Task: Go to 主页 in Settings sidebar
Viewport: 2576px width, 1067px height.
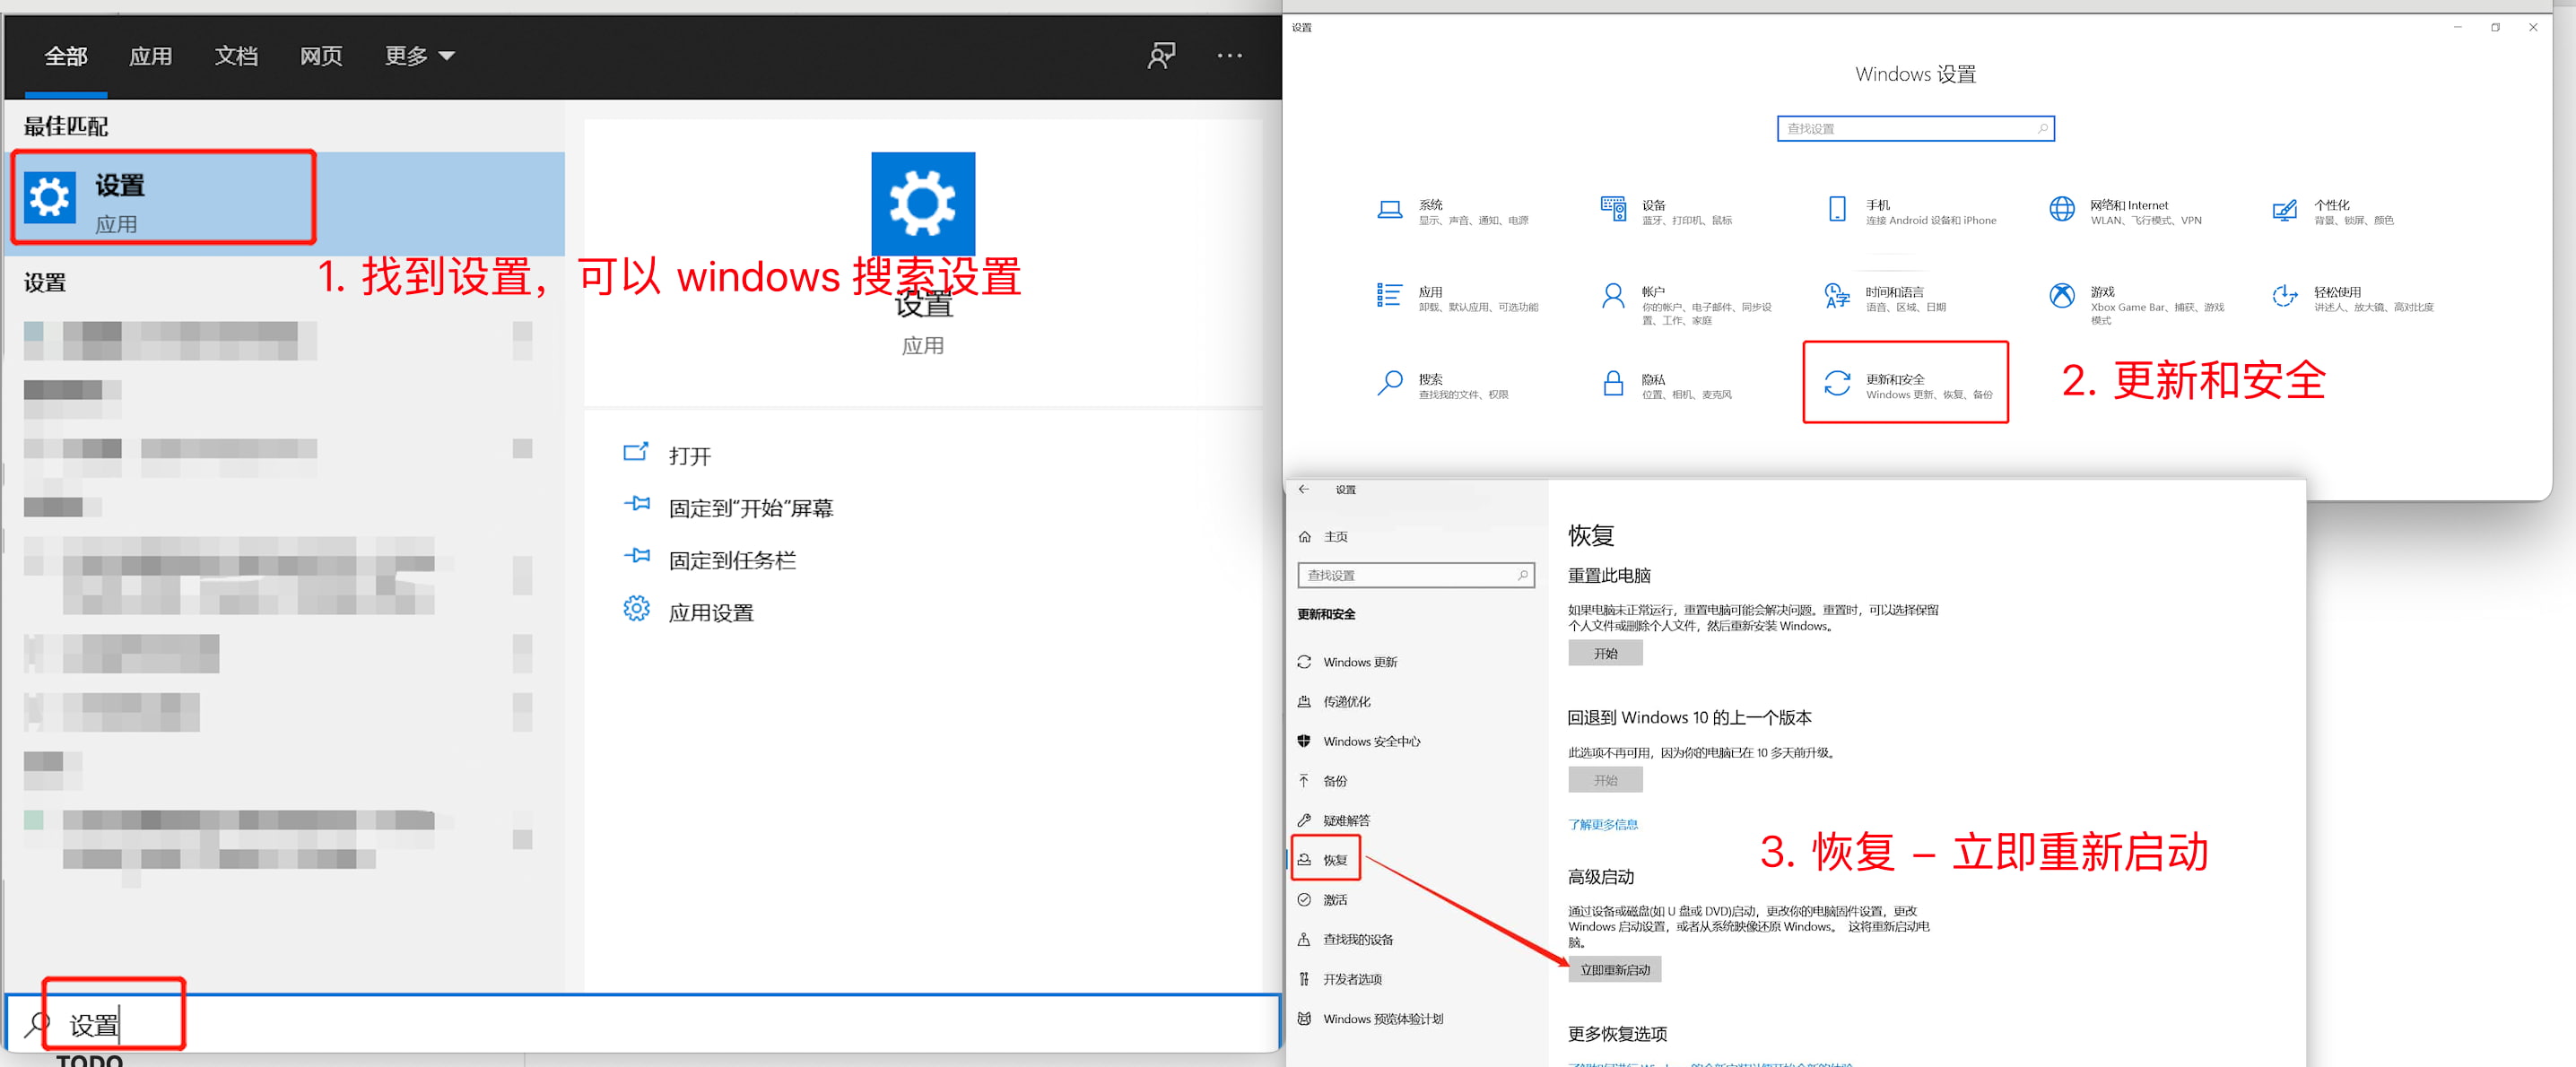Action: [1323, 536]
